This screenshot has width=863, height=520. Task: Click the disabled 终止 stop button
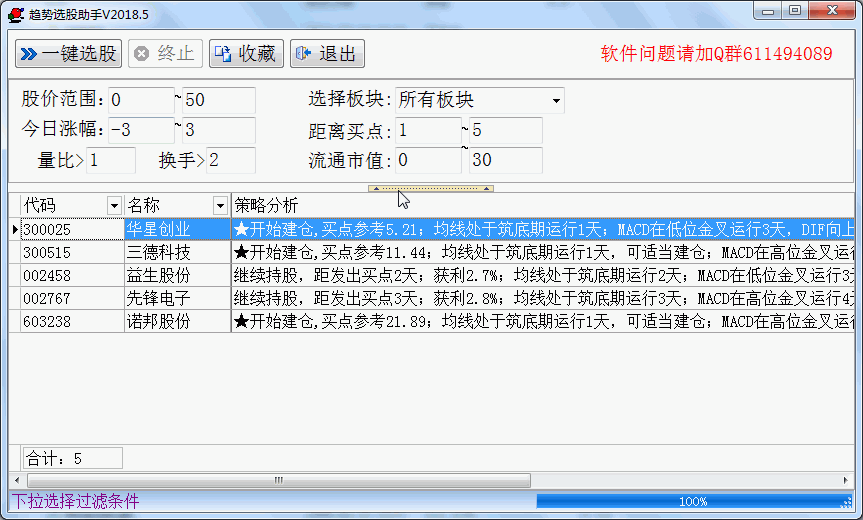(x=165, y=53)
